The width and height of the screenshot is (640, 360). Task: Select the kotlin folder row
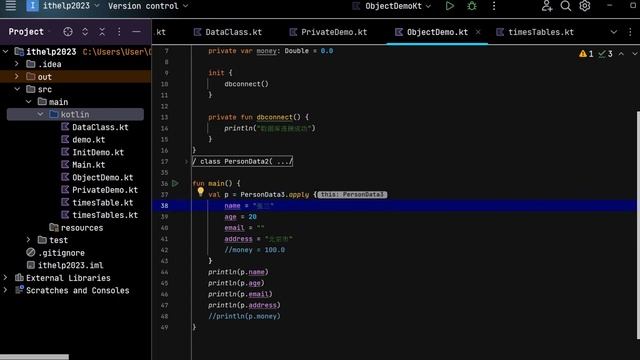(75, 114)
